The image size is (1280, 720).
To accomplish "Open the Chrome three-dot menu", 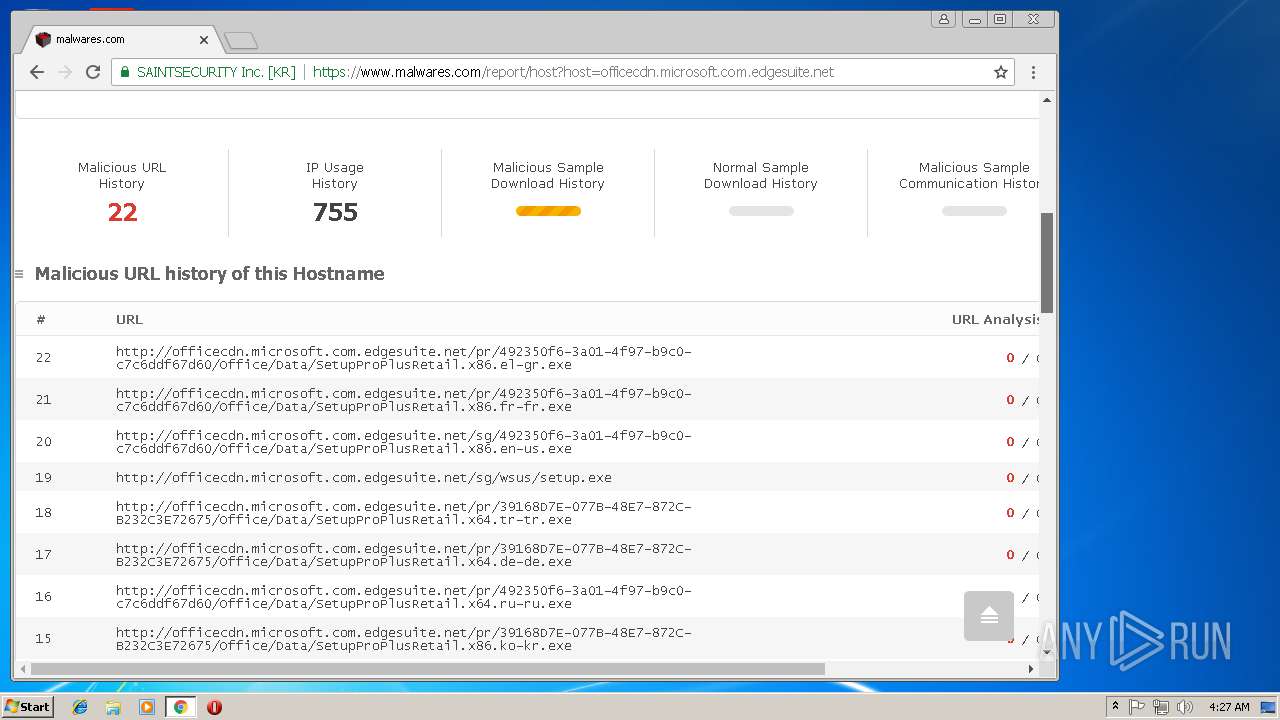I will [x=1033, y=72].
